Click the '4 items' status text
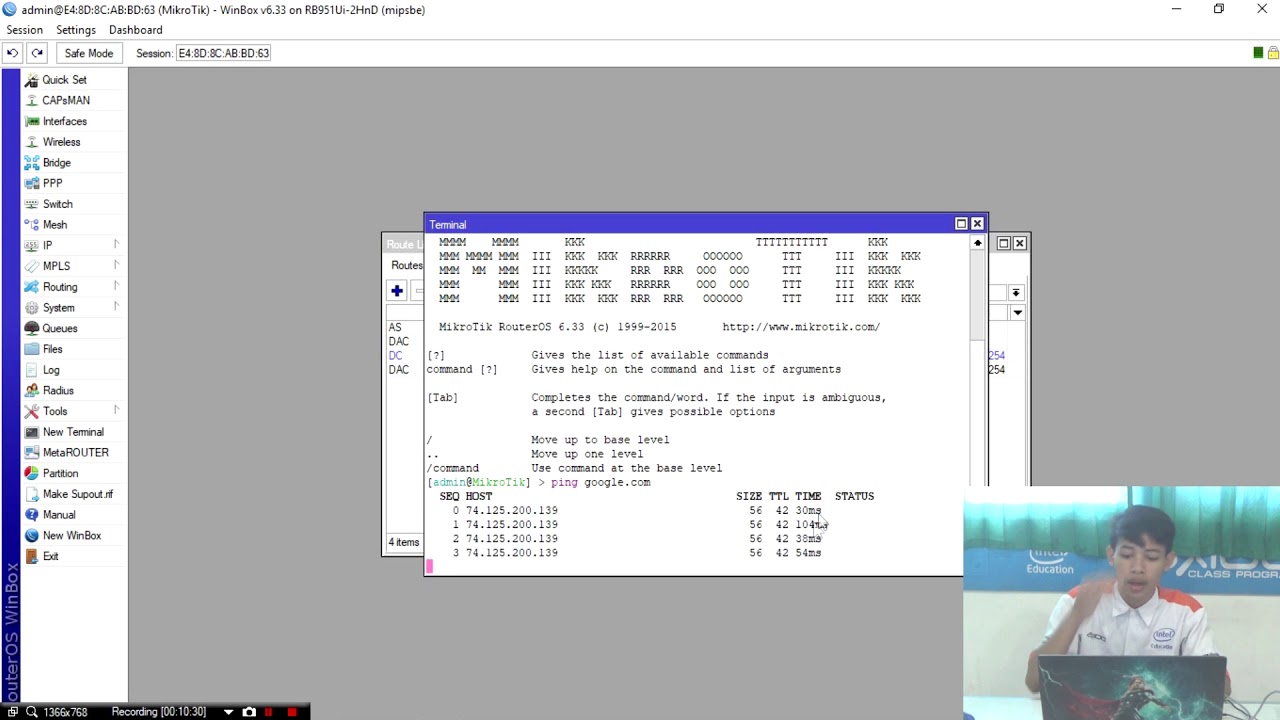Image resolution: width=1280 pixels, height=720 pixels. pos(404,542)
